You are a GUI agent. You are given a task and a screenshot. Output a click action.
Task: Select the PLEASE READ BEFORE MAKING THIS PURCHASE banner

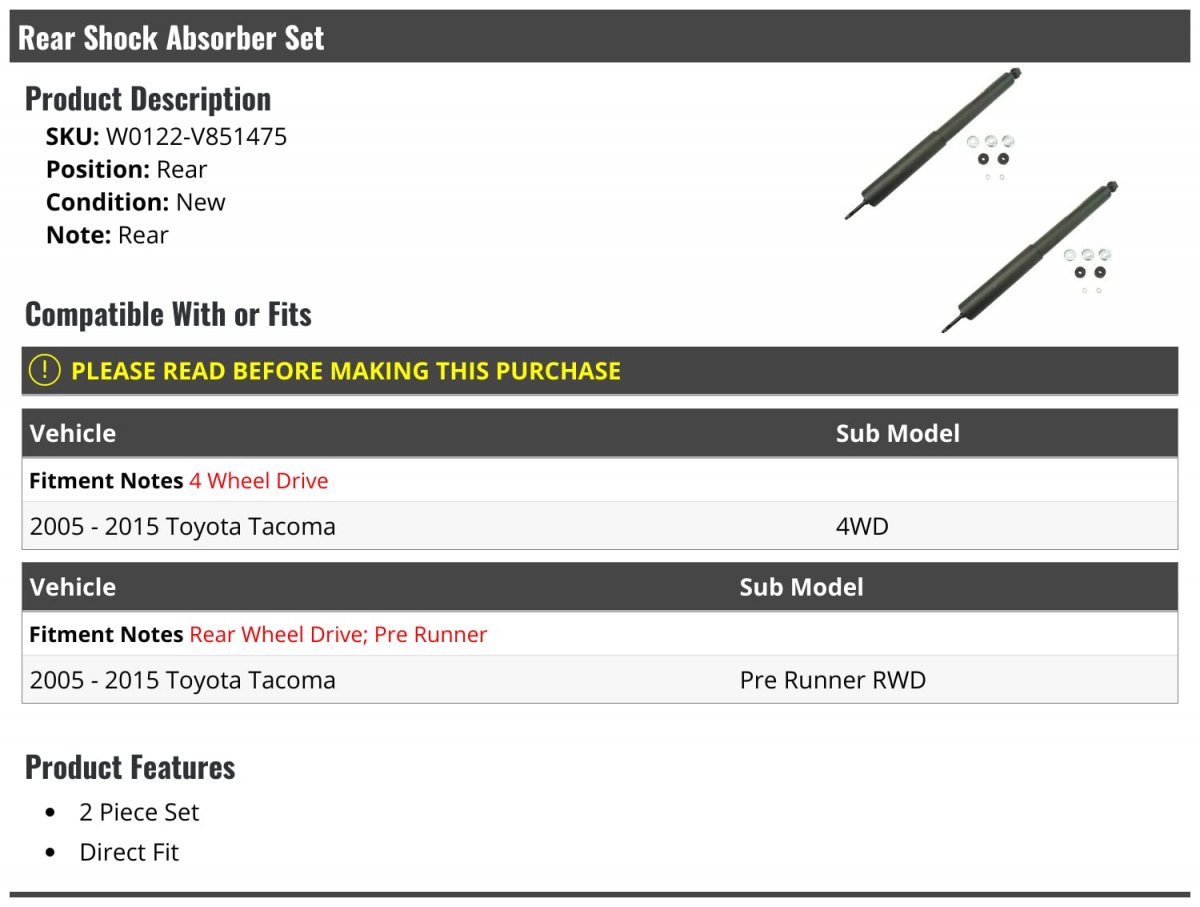click(x=600, y=370)
